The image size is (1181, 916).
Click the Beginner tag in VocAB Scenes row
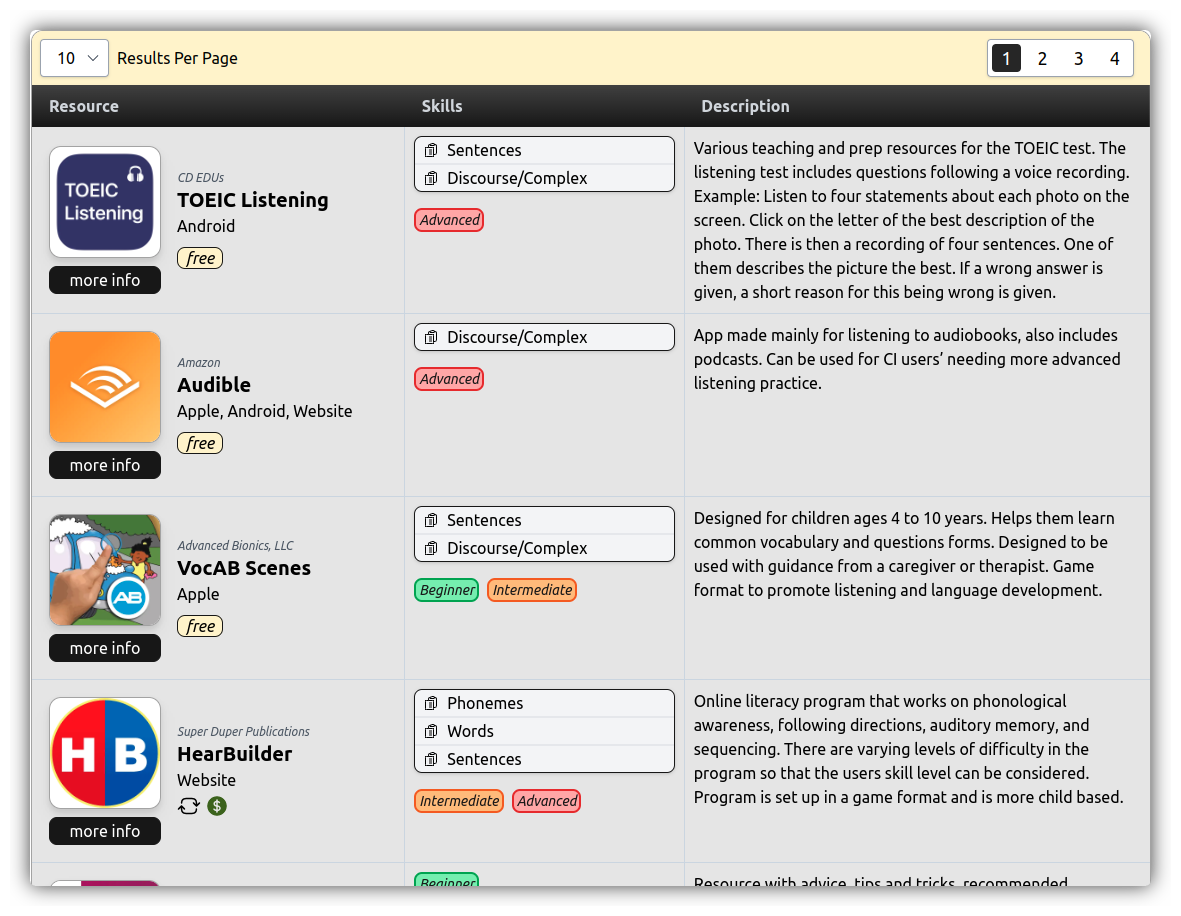[x=447, y=590]
